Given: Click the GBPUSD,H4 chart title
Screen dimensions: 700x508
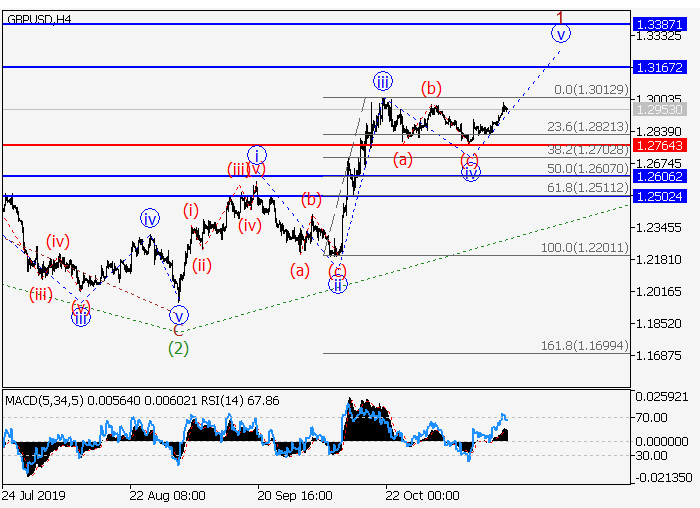Looking at the screenshot, I should pyautogui.click(x=38, y=19).
